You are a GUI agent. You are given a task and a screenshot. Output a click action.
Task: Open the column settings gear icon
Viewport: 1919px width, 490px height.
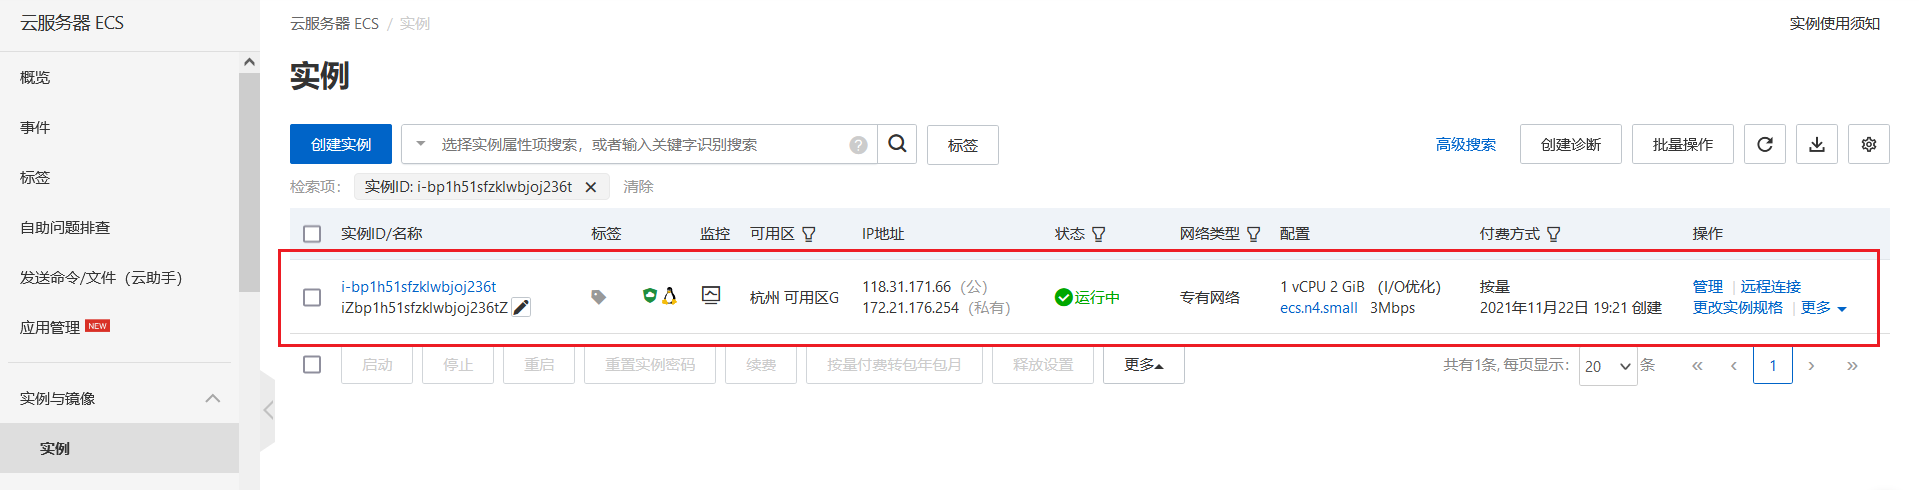click(x=1869, y=144)
